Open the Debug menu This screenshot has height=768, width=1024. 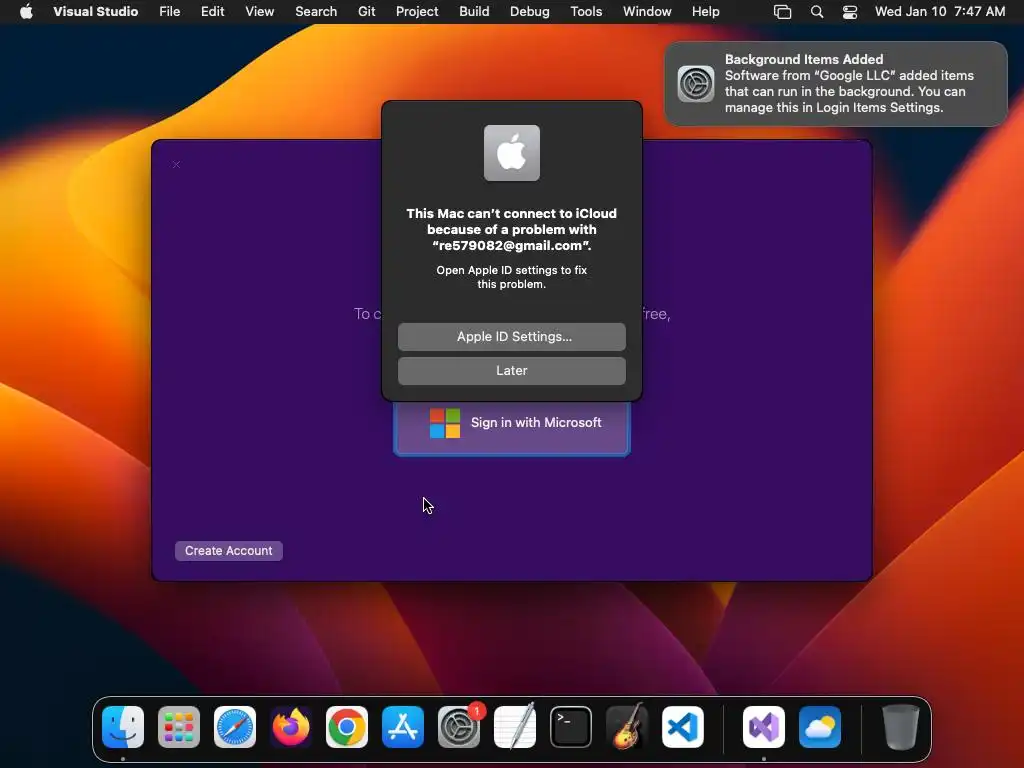point(530,11)
